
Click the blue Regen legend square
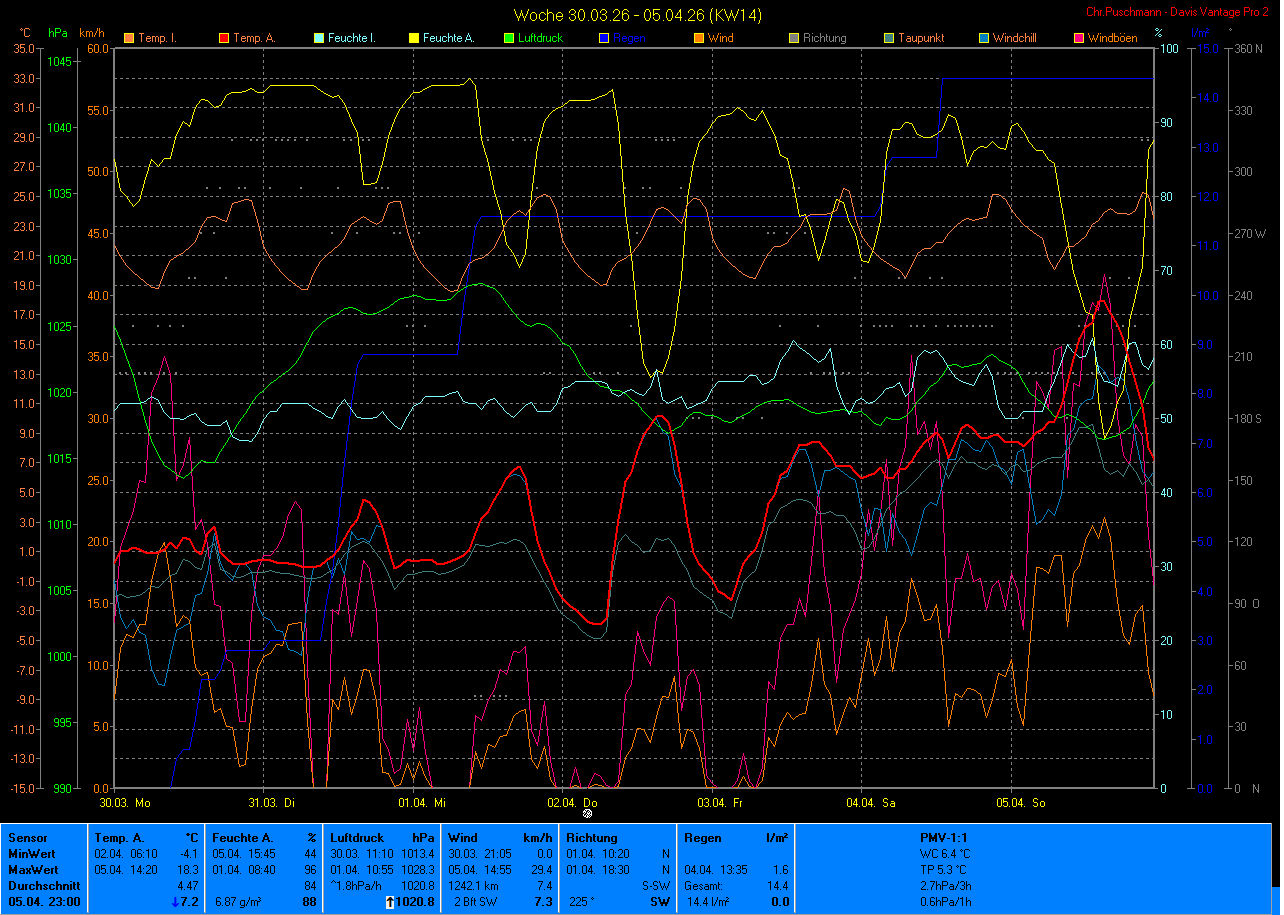[603, 39]
